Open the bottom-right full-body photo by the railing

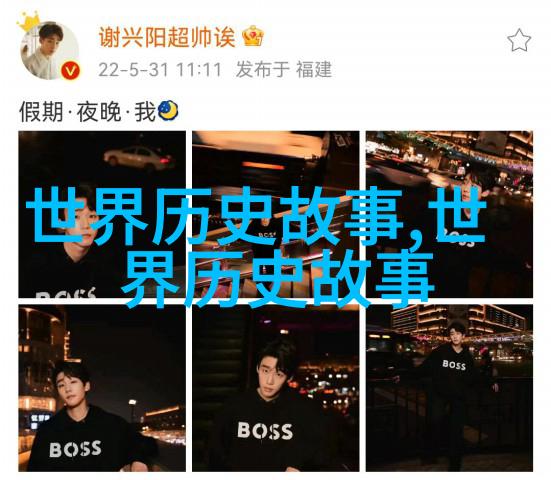pos(449,388)
